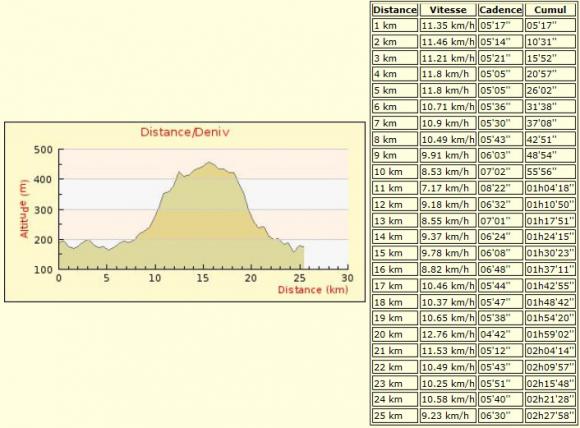Click the 05'36'' cadence cell

[x=500, y=107]
